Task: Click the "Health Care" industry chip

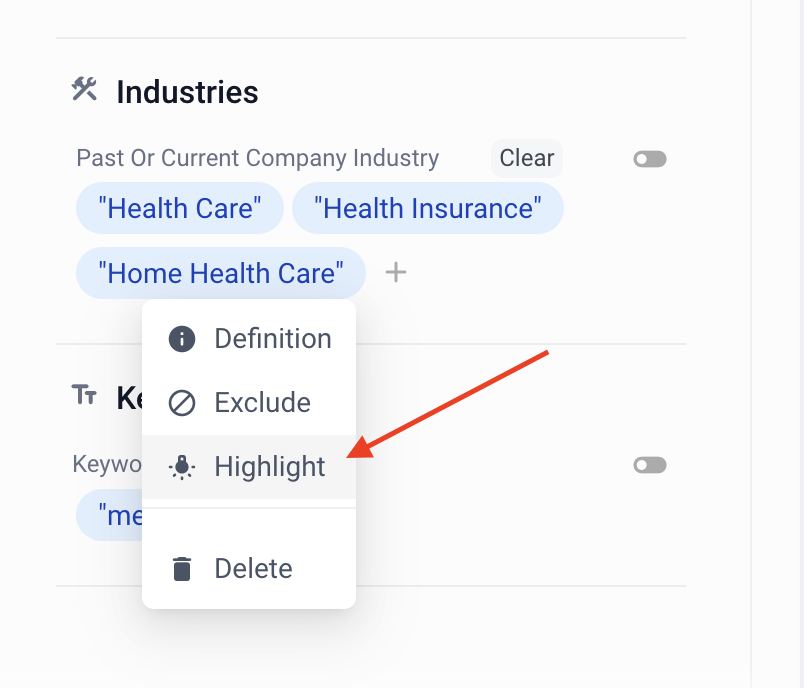Action: click(x=180, y=208)
